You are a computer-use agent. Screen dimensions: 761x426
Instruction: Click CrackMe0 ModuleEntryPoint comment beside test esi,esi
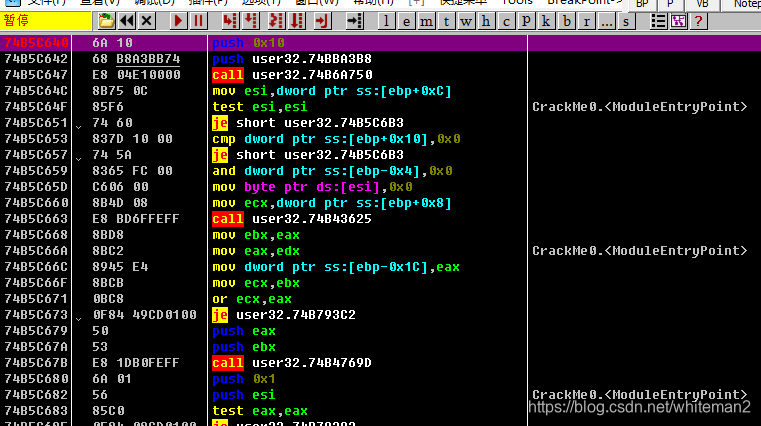click(640, 107)
